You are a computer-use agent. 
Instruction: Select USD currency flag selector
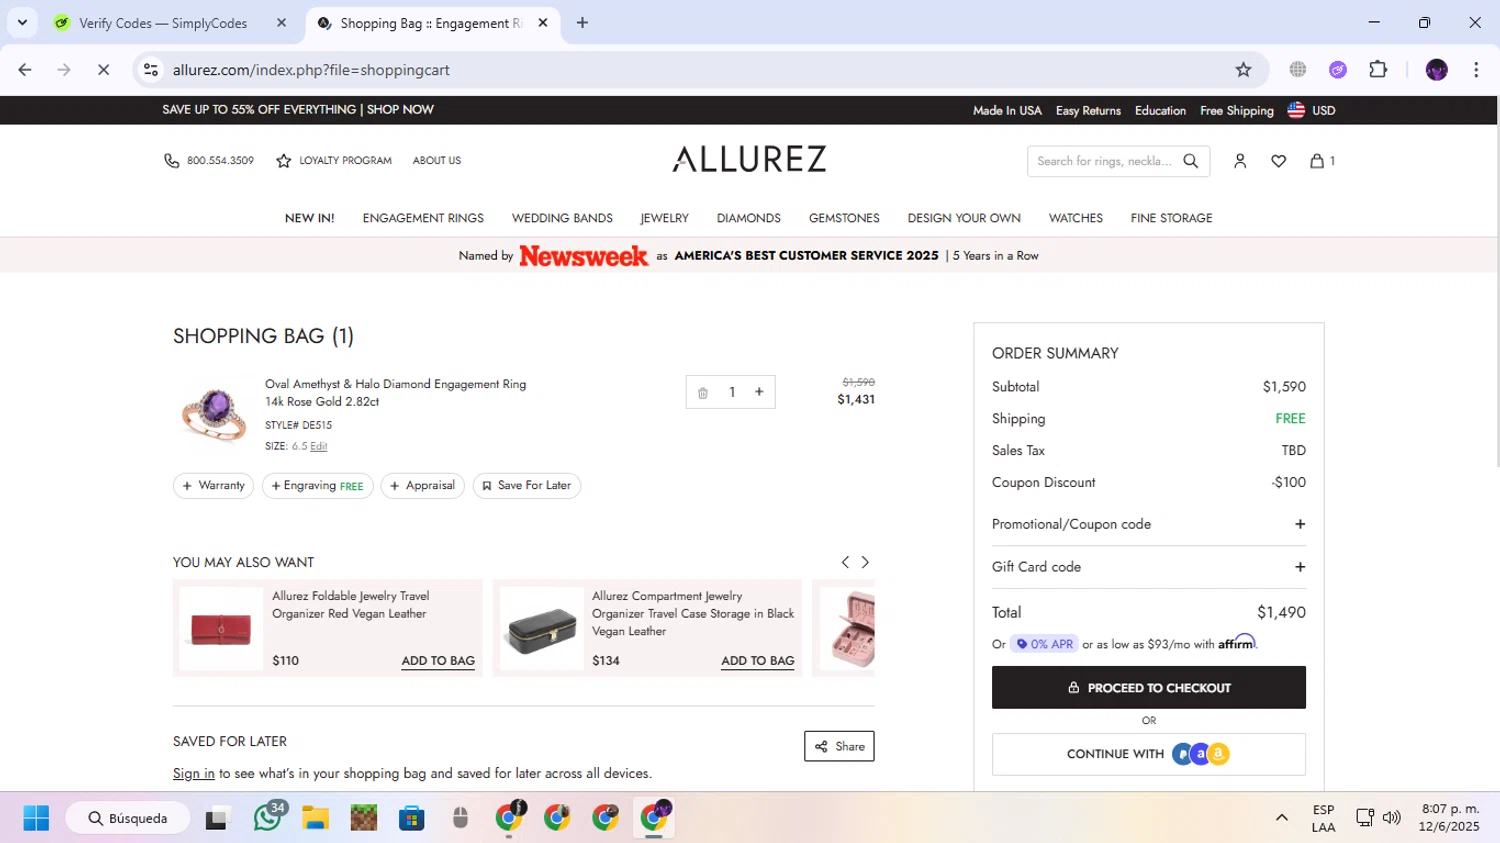pos(1311,110)
